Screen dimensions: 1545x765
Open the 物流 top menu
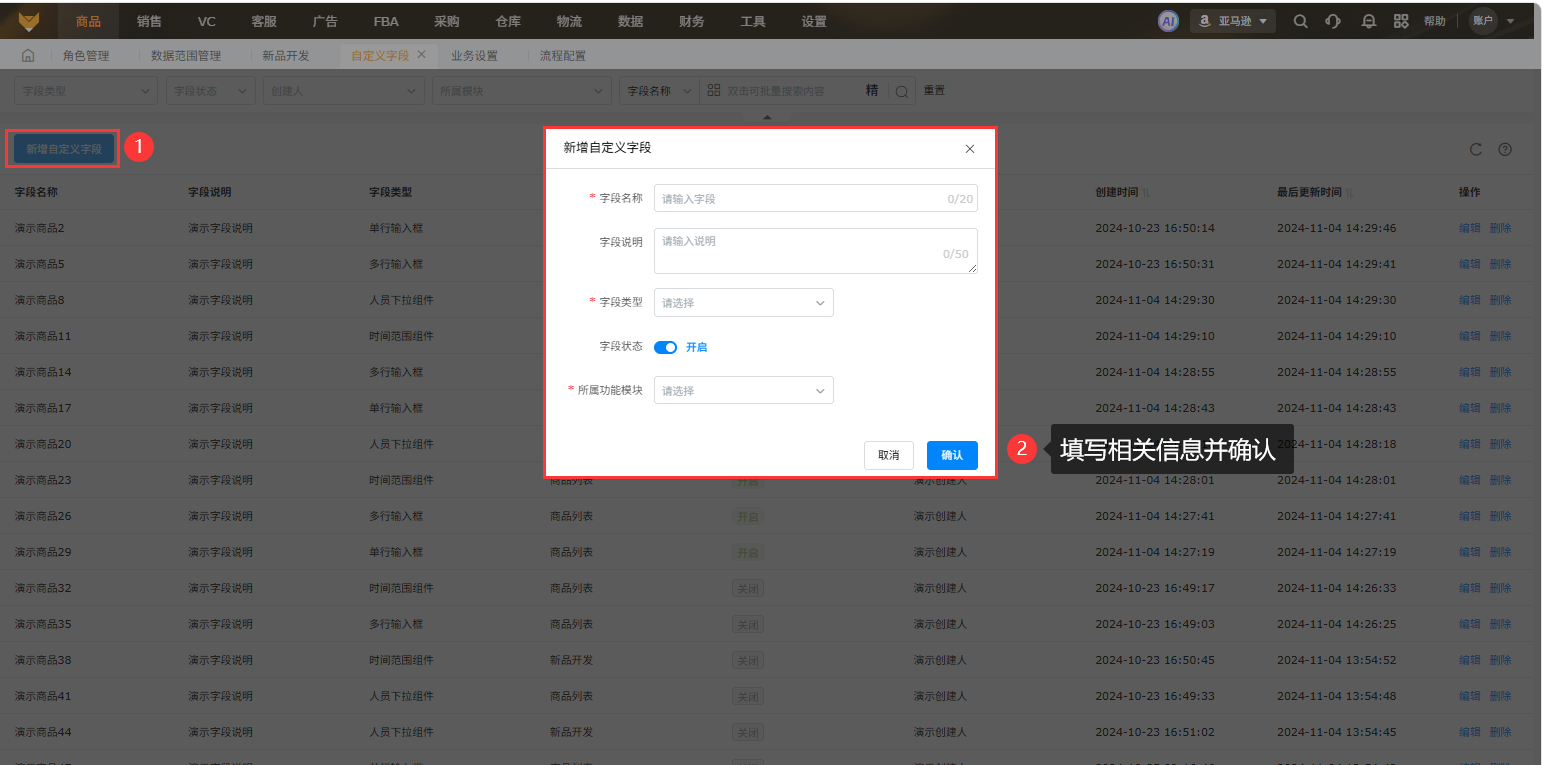pyautogui.click(x=569, y=21)
